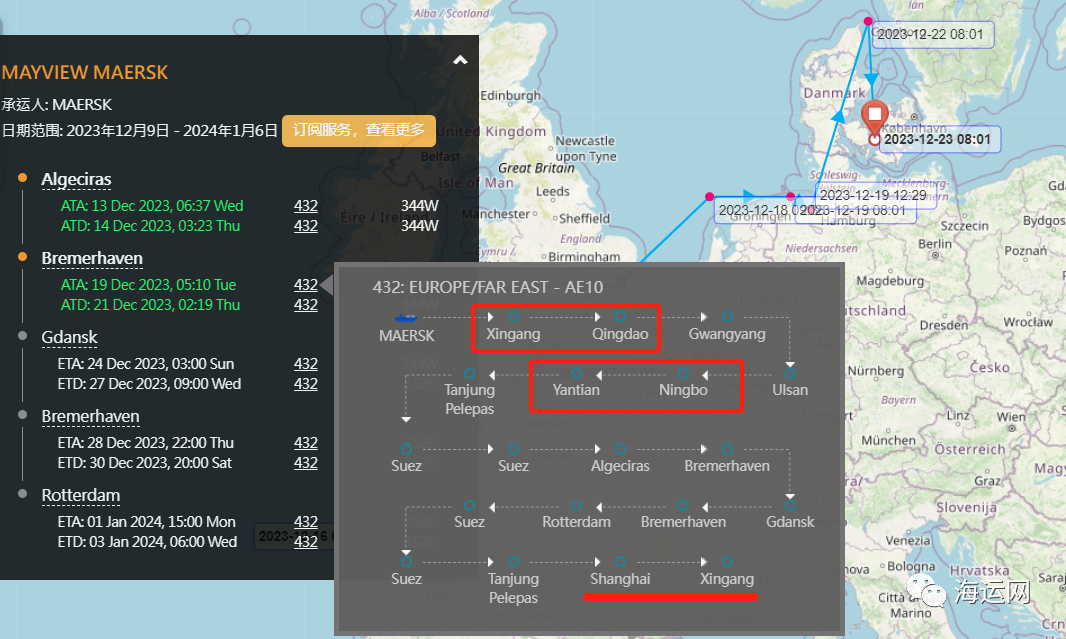The width and height of the screenshot is (1066, 639).
Task: Click the ETD: 03 Jan 2024, 06:00 Wed text
Action: pyautogui.click(x=148, y=542)
